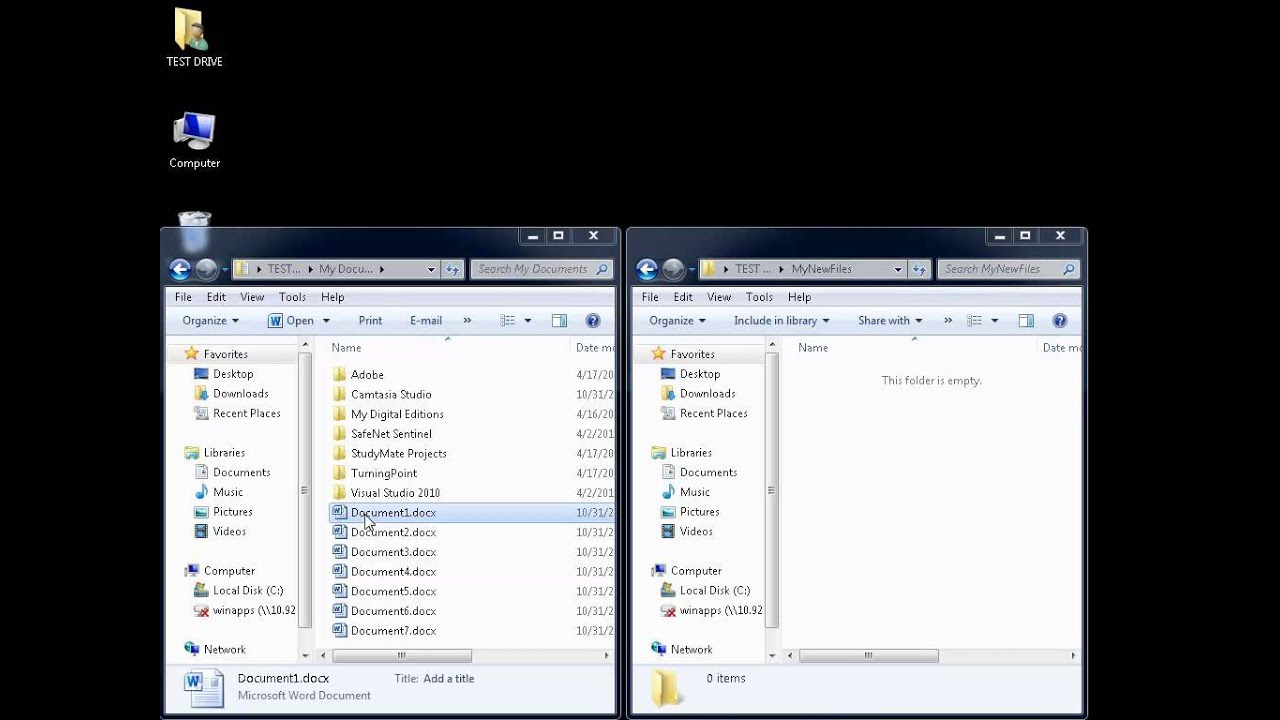1280x720 pixels.
Task: Open File menu in My Documents window
Action: [x=183, y=297]
